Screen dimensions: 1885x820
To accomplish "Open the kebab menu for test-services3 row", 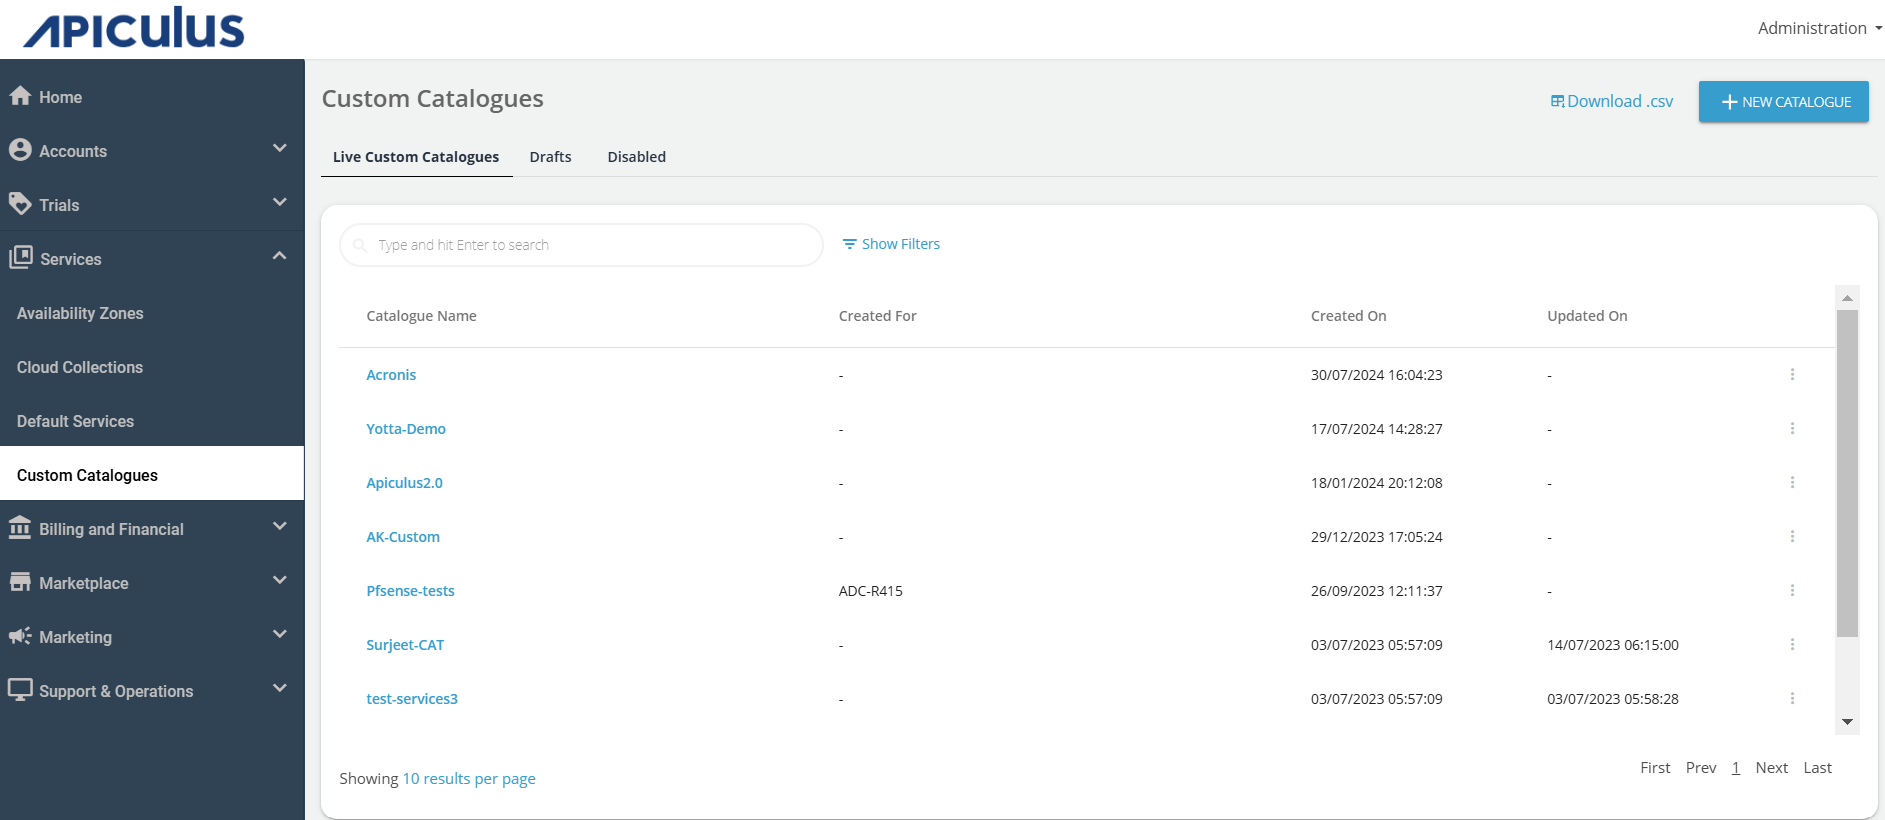I will pyautogui.click(x=1792, y=699).
